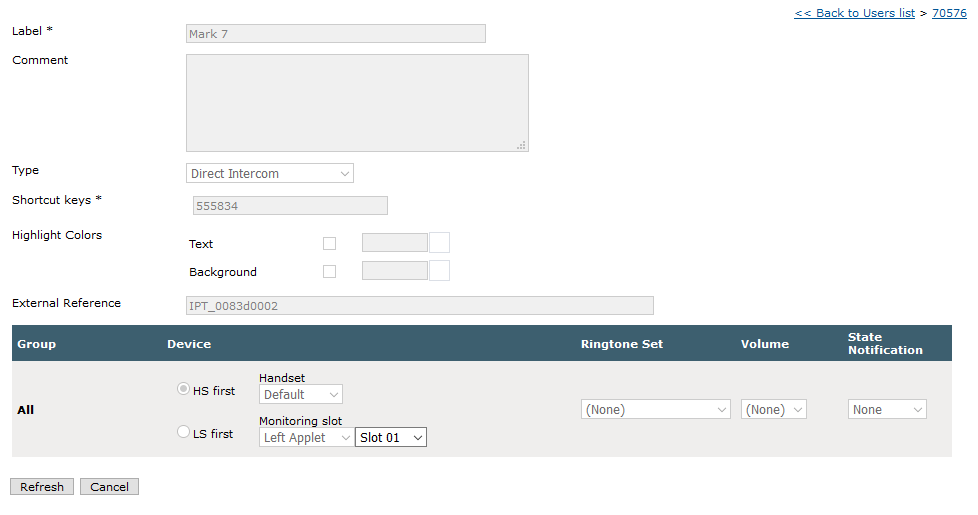
Task: Open the Handset Default dropdown
Action: (x=301, y=394)
